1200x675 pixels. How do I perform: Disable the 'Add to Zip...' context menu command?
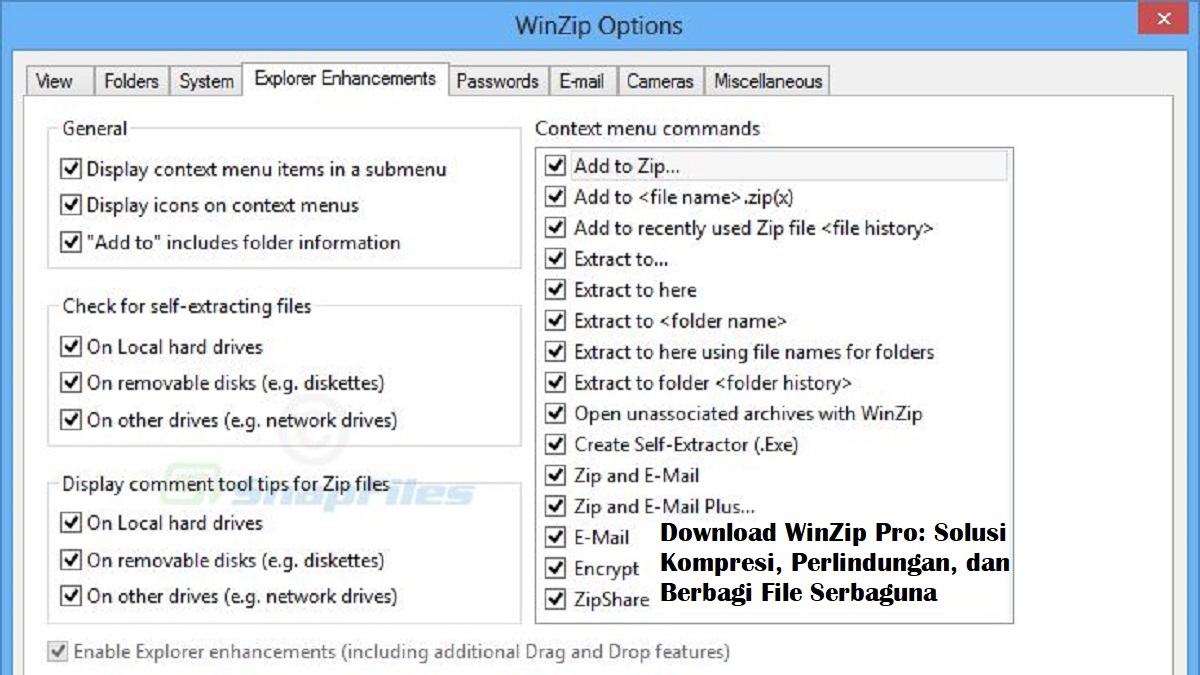555,166
